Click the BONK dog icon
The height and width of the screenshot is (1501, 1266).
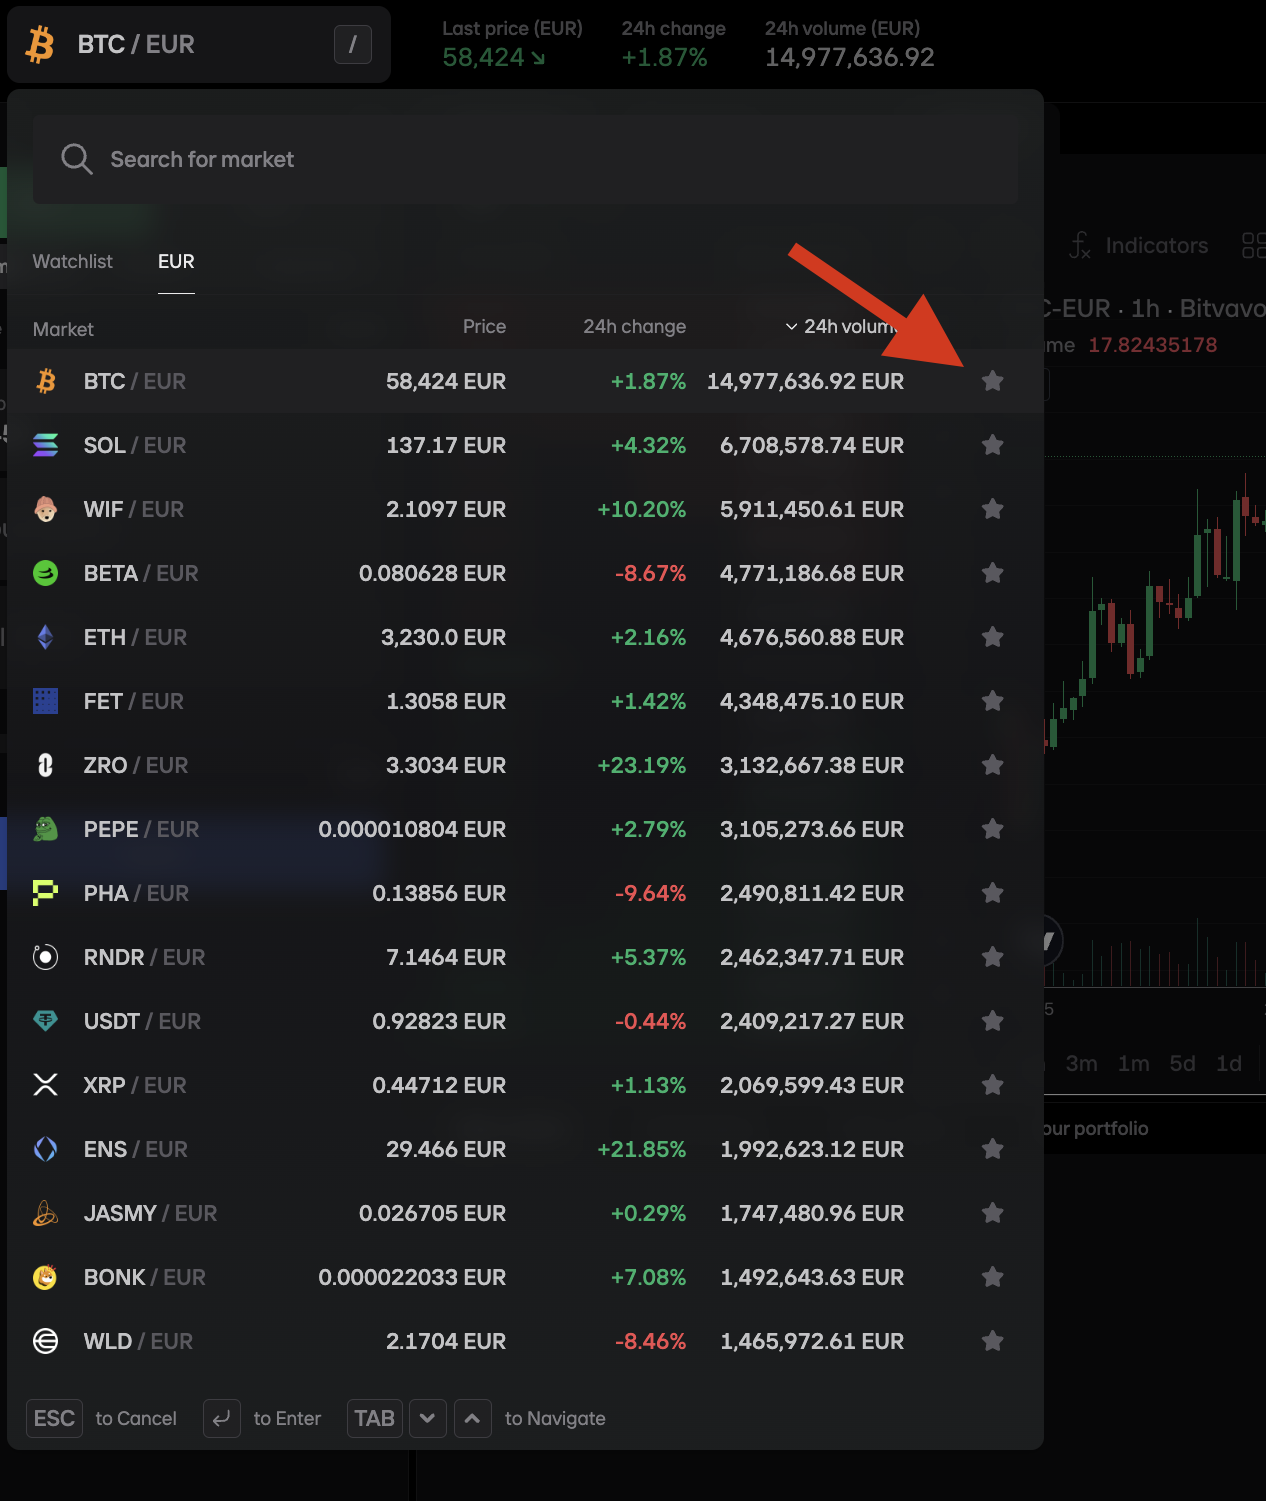(46, 1277)
